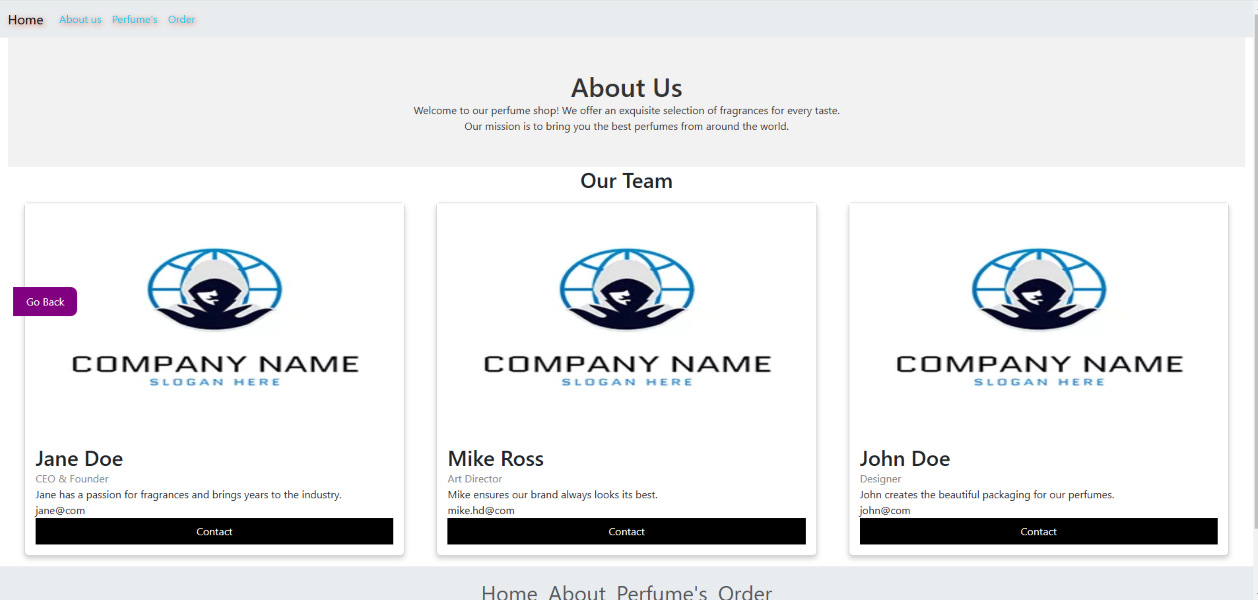Select Order in the top navbar

(x=182, y=20)
